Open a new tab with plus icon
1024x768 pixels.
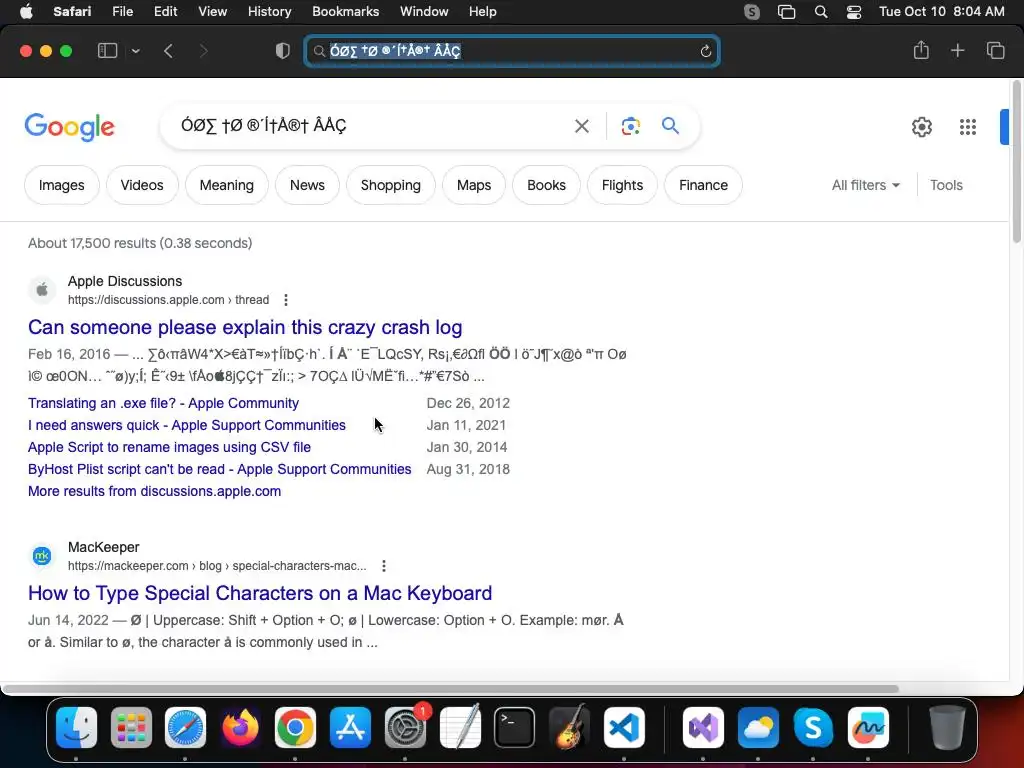pos(957,51)
